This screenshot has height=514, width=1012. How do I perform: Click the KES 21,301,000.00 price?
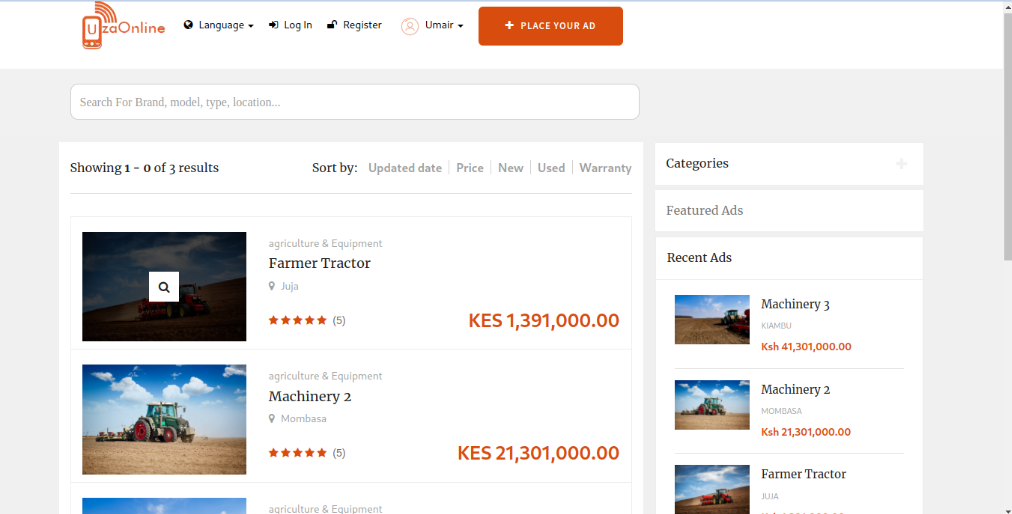538,453
